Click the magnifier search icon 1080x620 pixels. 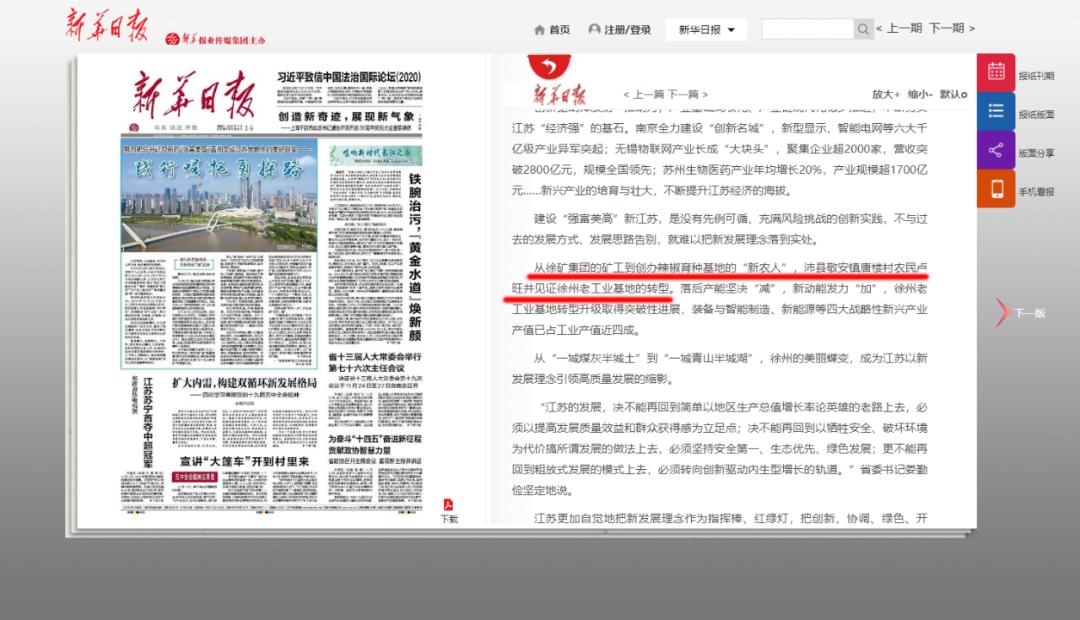(x=863, y=29)
